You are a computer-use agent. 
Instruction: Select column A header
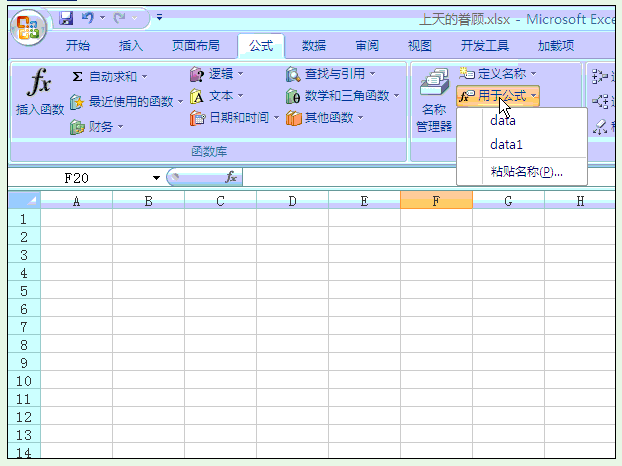77,201
